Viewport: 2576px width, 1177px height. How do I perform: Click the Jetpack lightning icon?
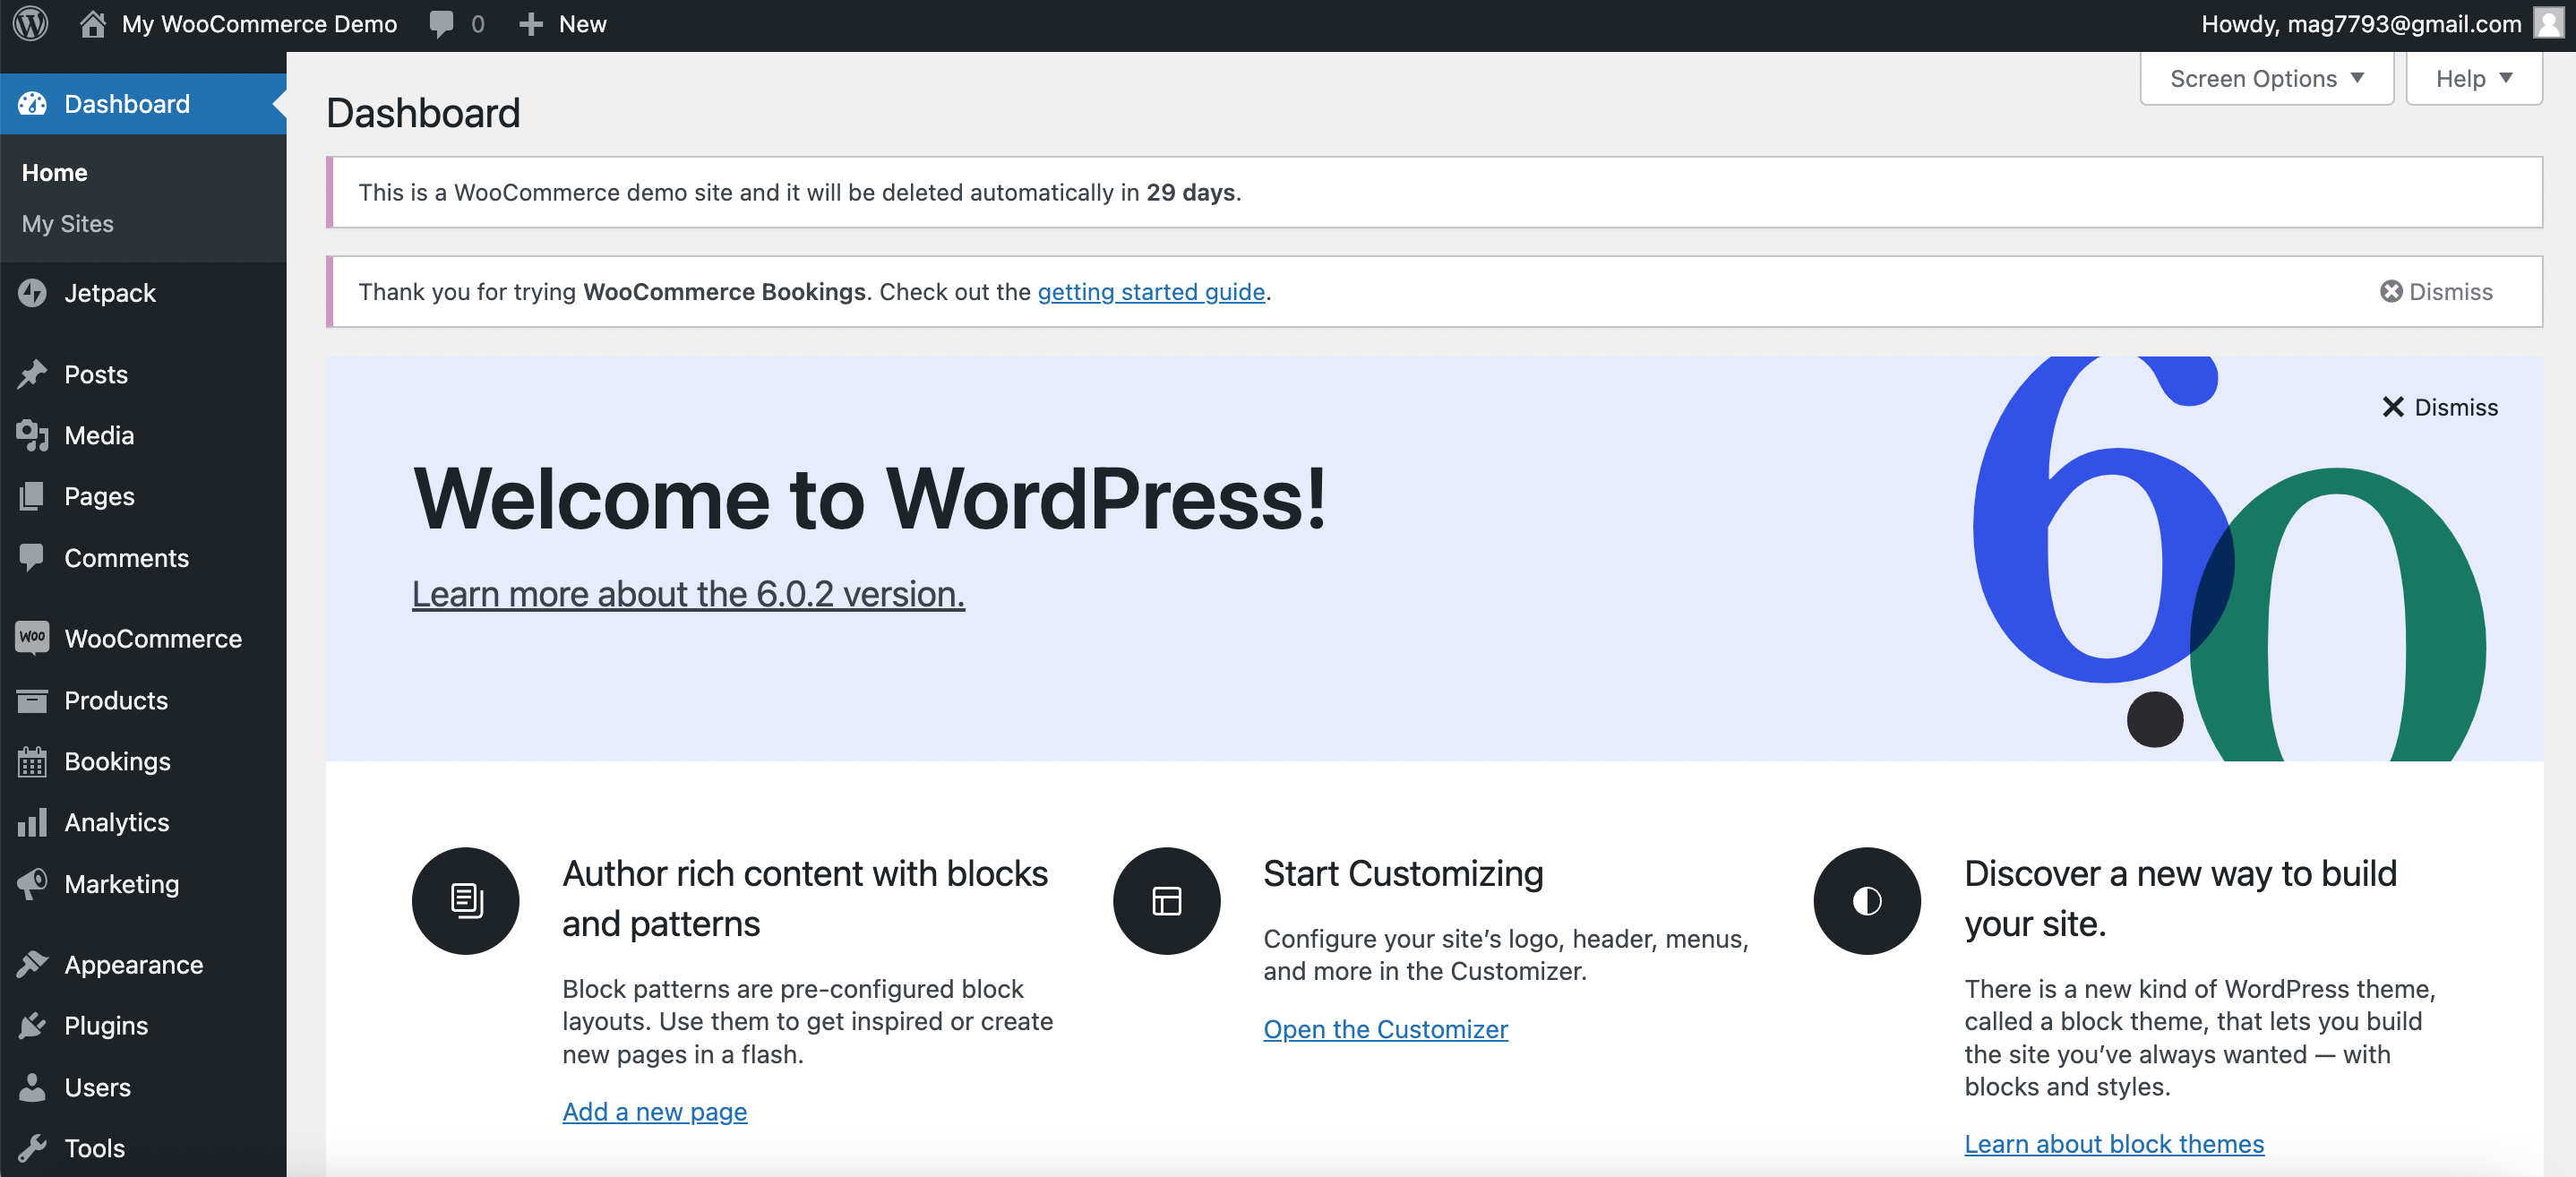coord(32,293)
